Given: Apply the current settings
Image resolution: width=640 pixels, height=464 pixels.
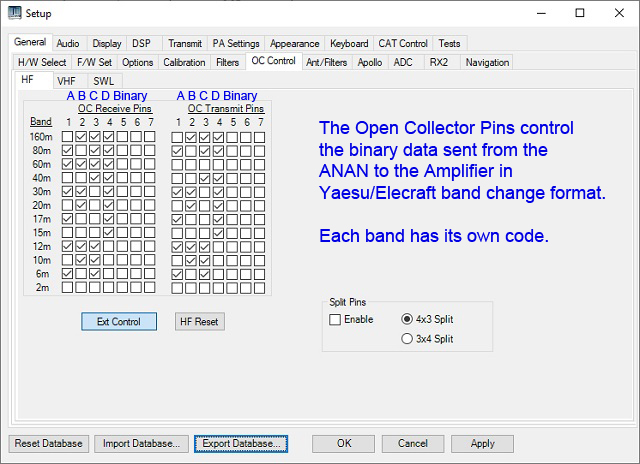Looking at the screenshot, I should click(x=482, y=444).
